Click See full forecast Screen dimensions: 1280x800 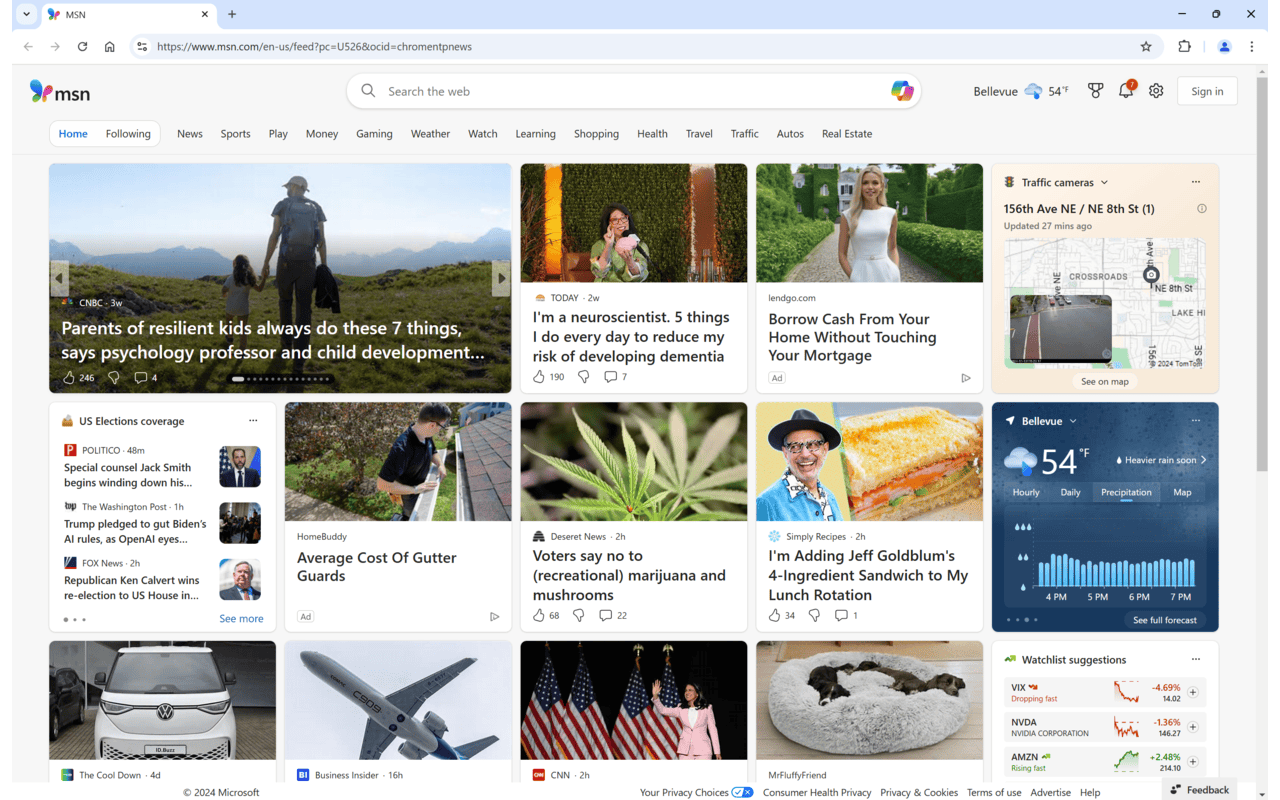point(1163,620)
